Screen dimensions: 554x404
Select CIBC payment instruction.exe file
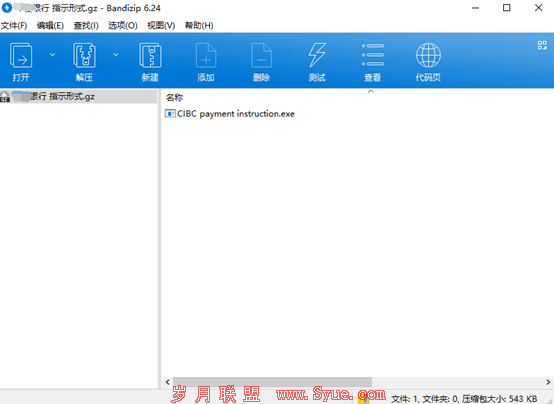tap(236, 114)
